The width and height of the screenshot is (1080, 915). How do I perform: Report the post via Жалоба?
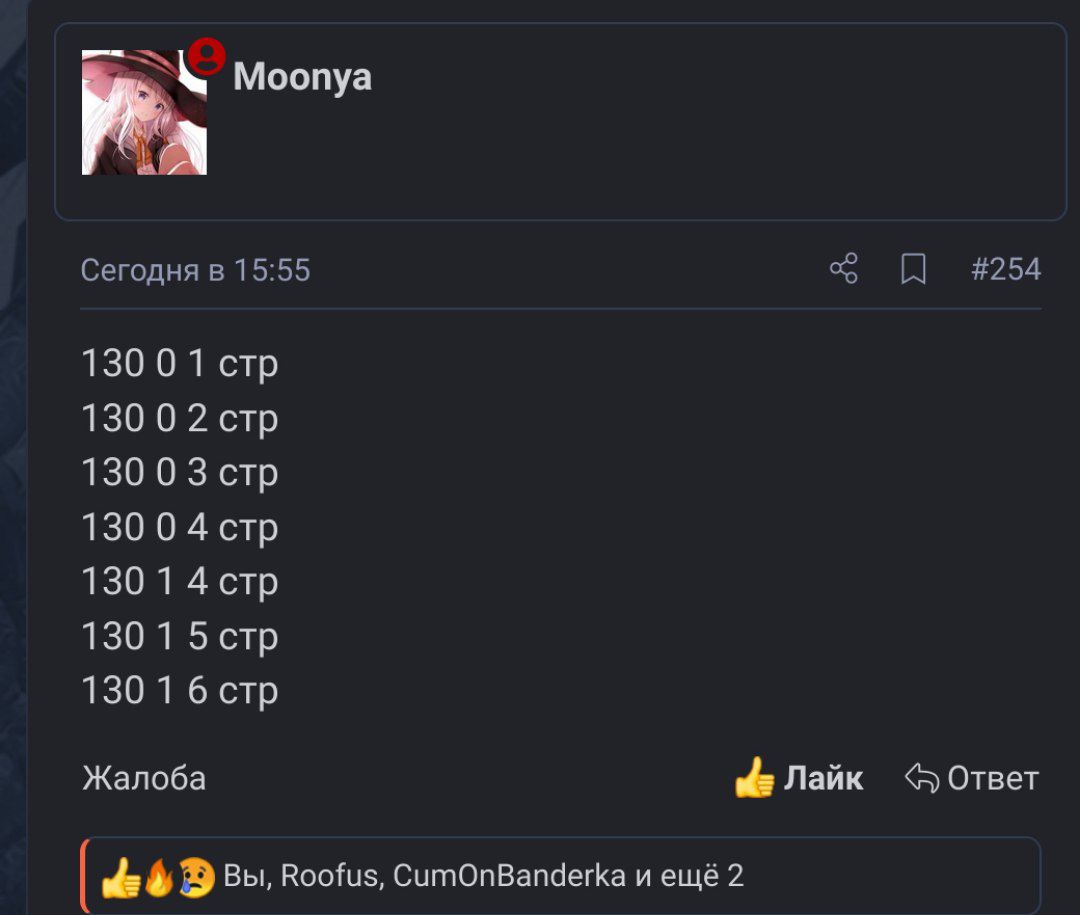[144, 779]
